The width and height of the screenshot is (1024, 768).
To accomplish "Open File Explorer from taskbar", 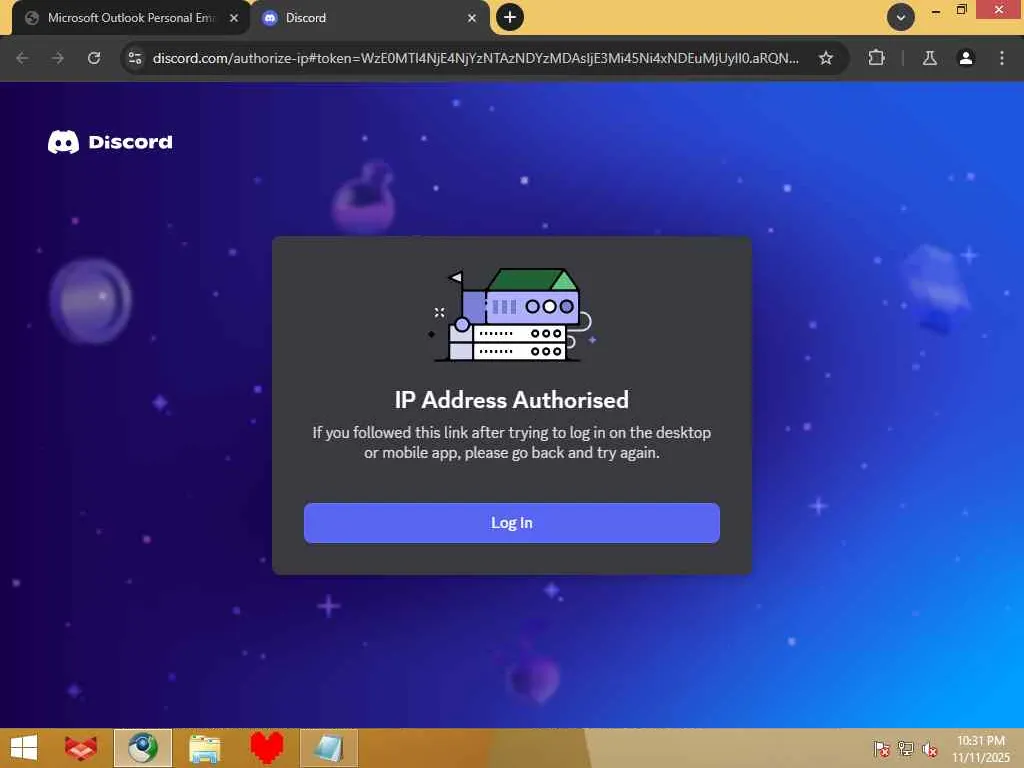I will coord(204,748).
